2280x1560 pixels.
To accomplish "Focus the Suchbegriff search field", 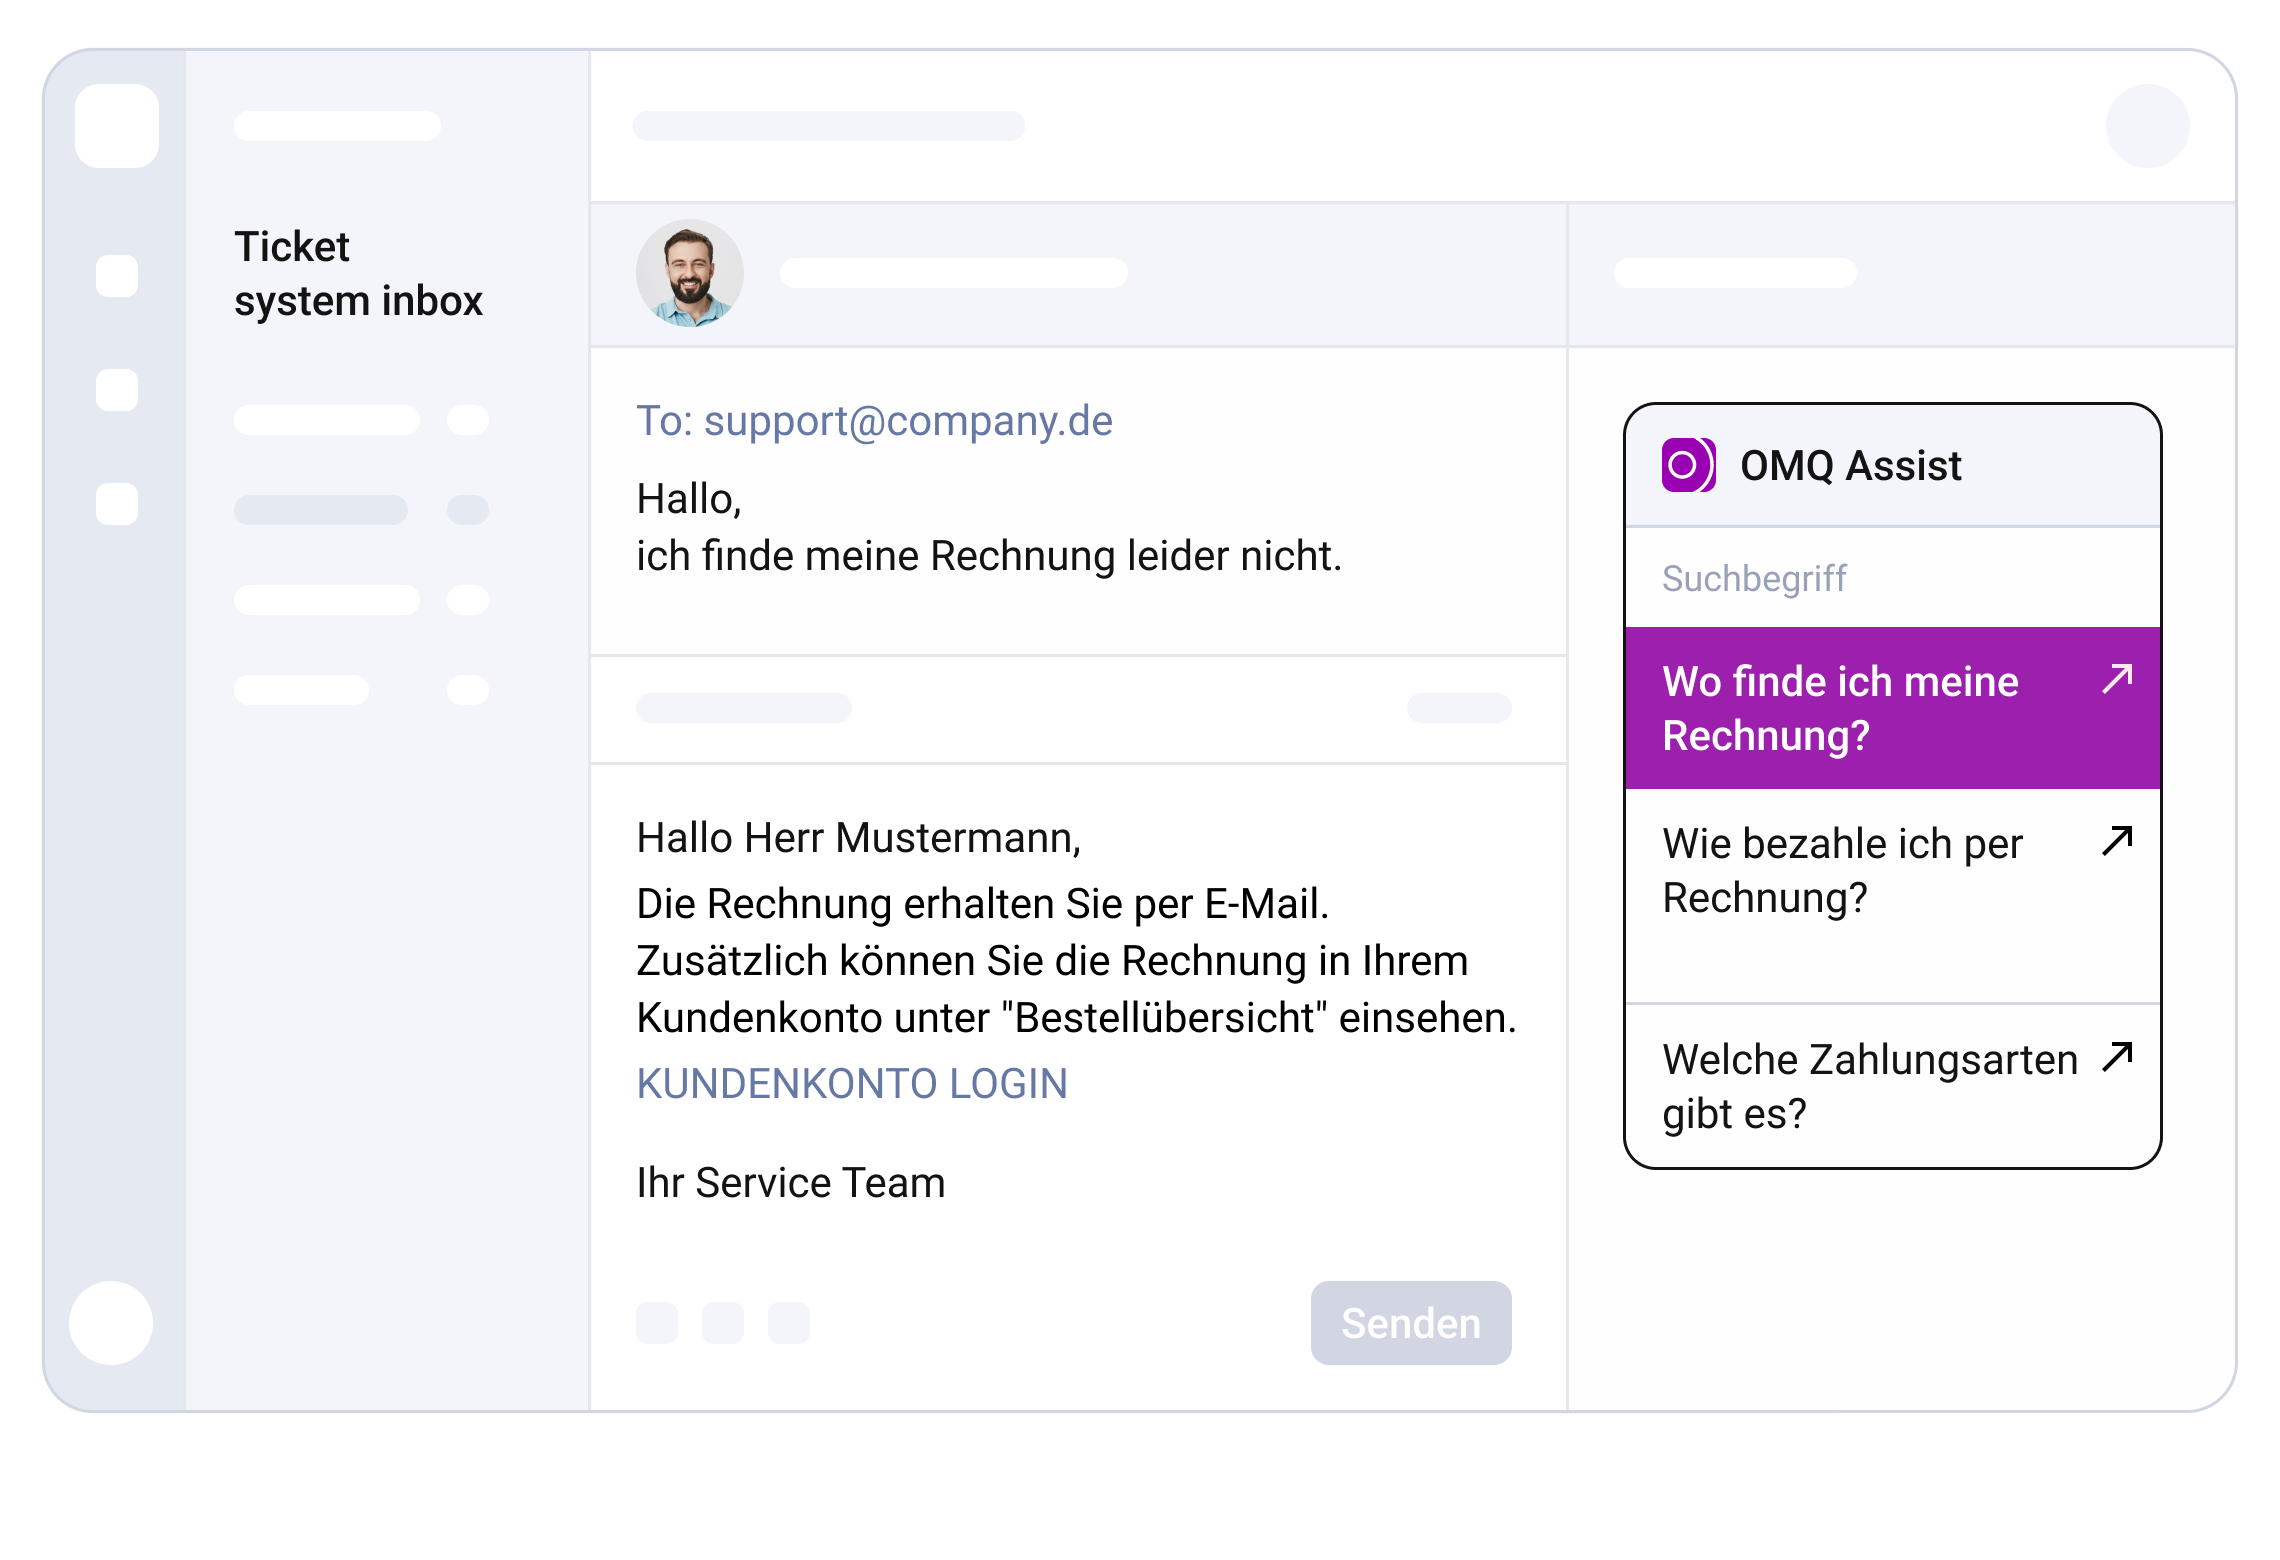I will pos(1893,578).
